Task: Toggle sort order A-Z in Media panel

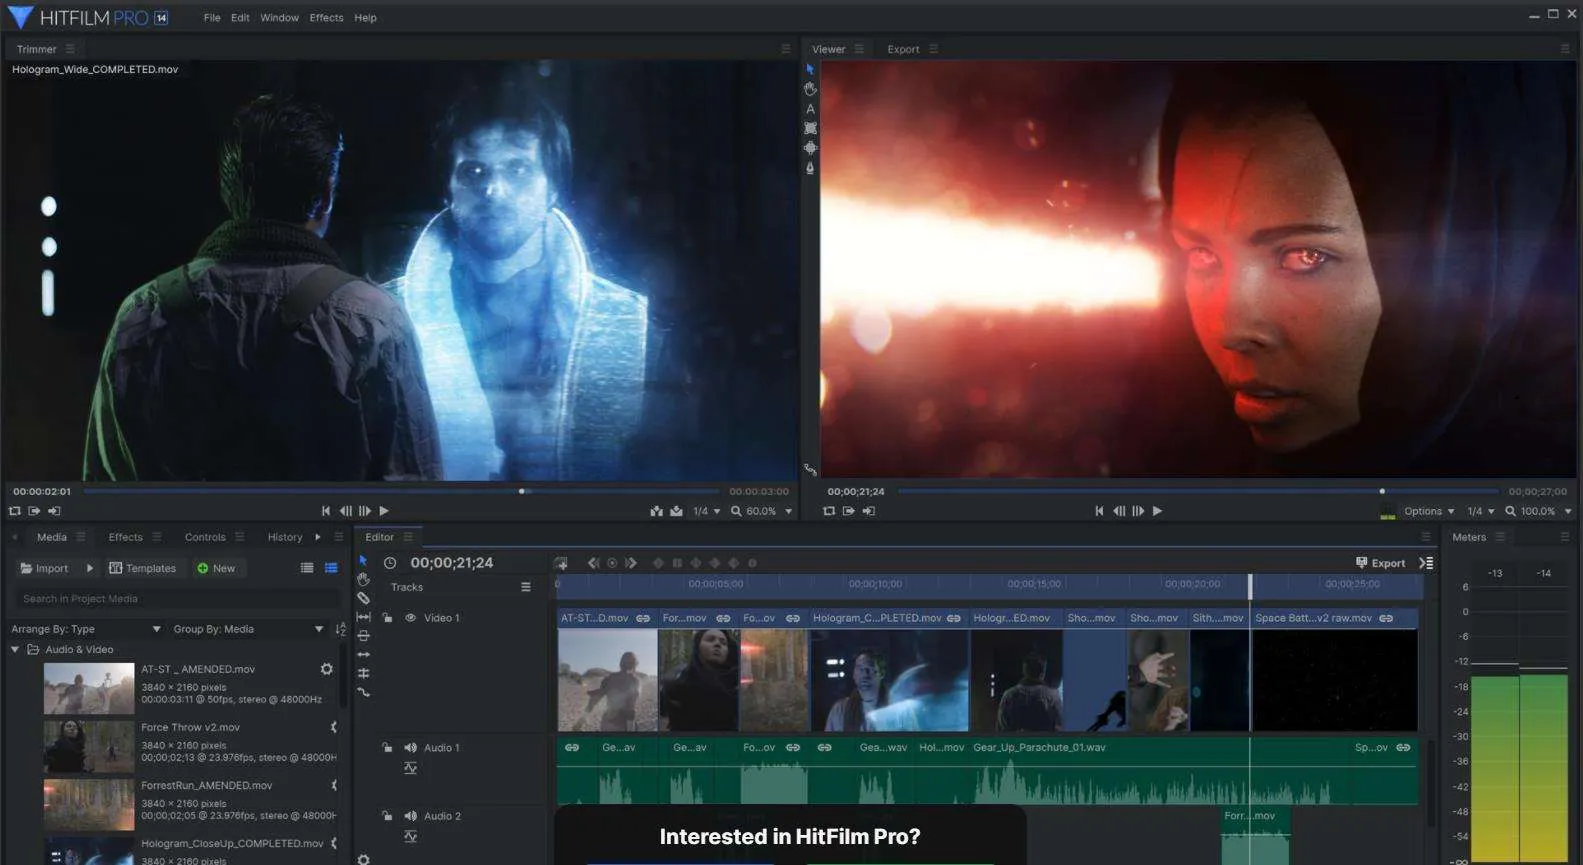Action: point(340,629)
